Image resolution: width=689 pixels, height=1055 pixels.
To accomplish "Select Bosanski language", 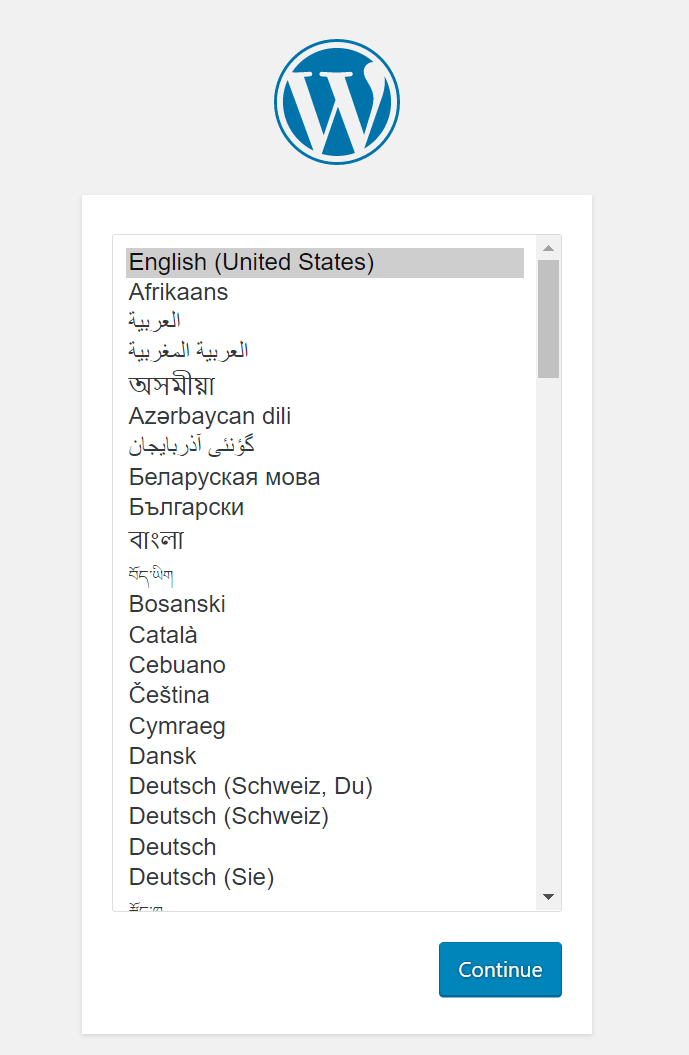I will (325, 604).
